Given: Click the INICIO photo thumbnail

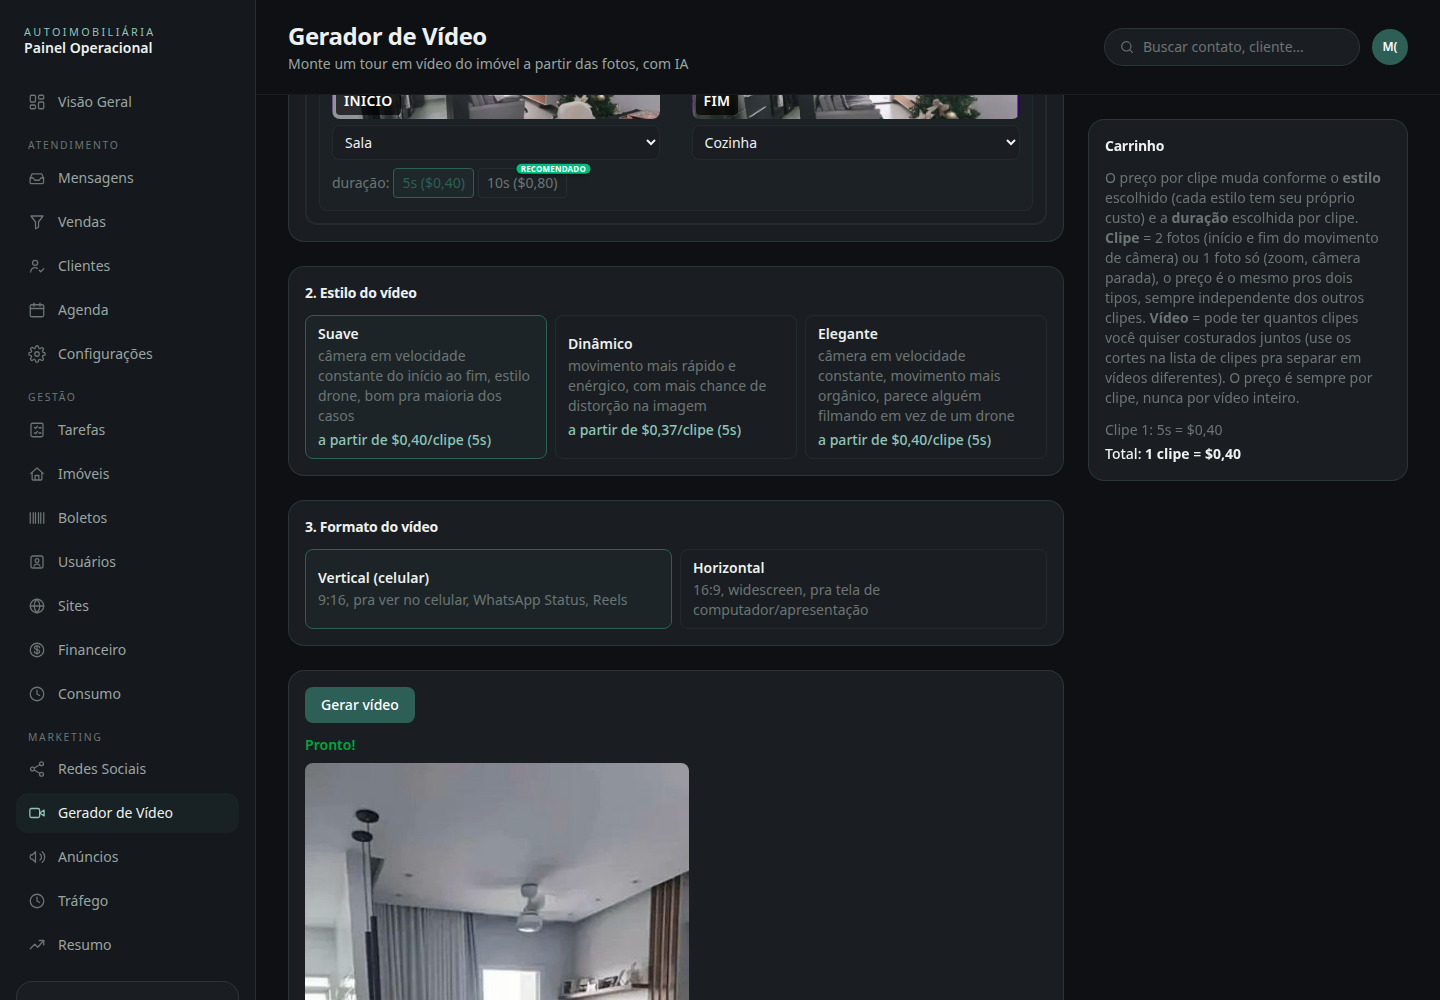Looking at the screenshot, I should click(496, 106).
